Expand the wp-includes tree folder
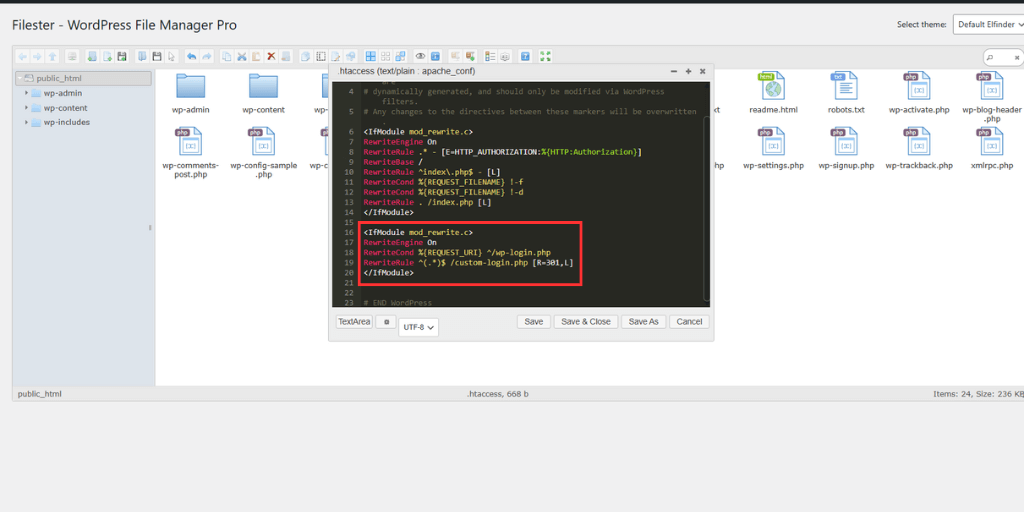Image resolution: width=1024 pixels, height=512 pixels. [x=26, y=122]
